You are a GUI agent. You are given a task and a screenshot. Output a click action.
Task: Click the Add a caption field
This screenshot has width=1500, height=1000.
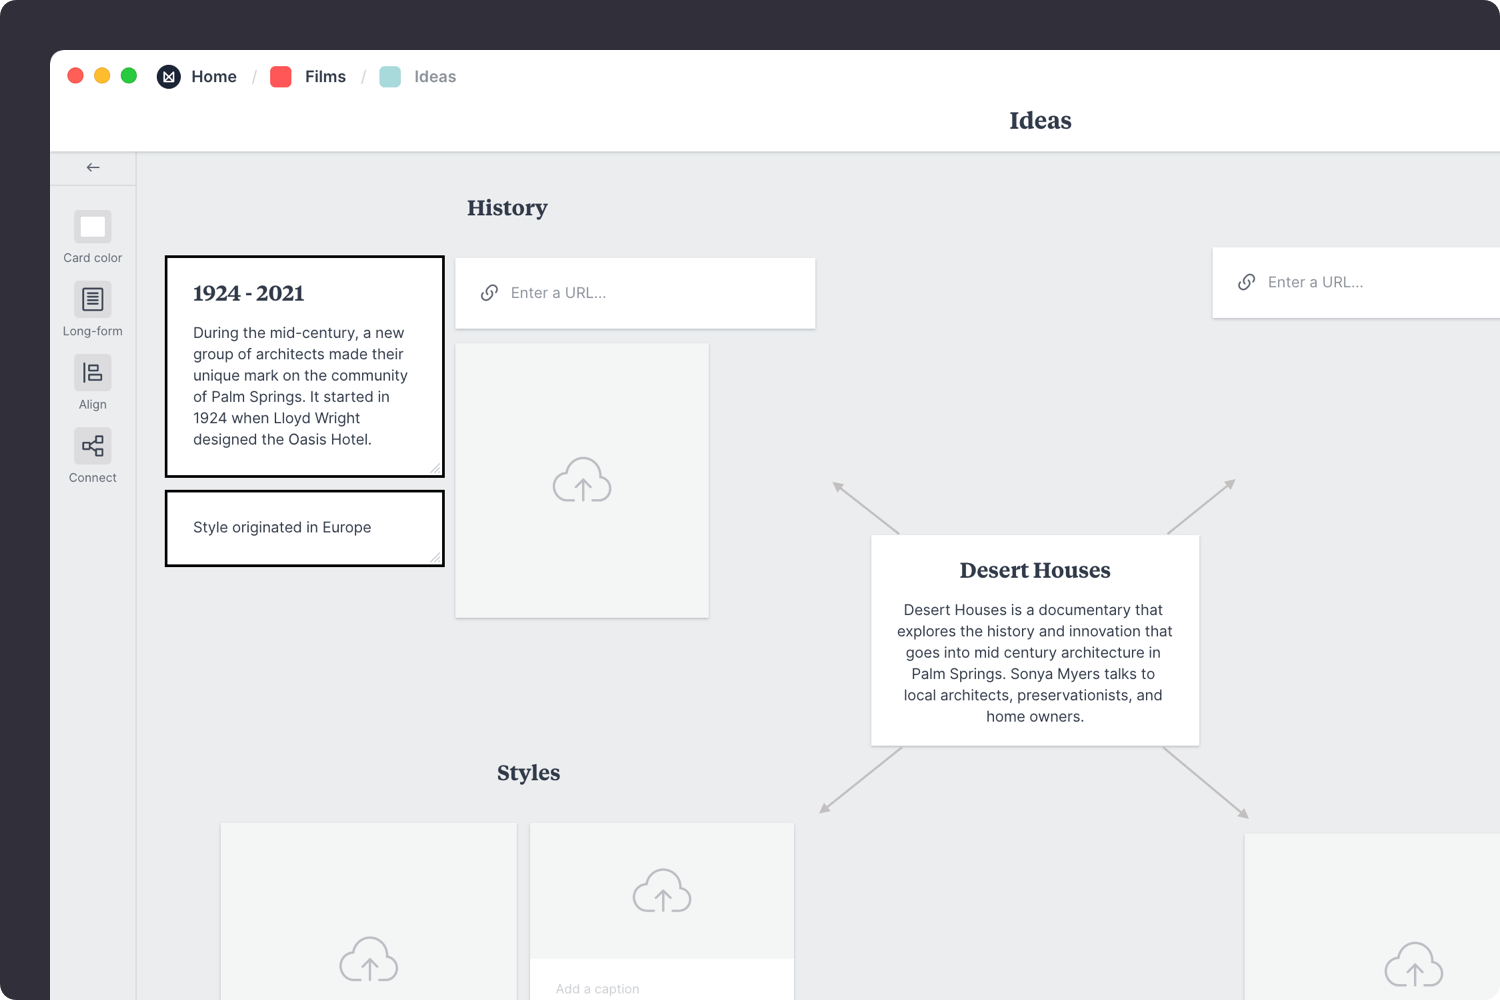click(x=597, y=988)
